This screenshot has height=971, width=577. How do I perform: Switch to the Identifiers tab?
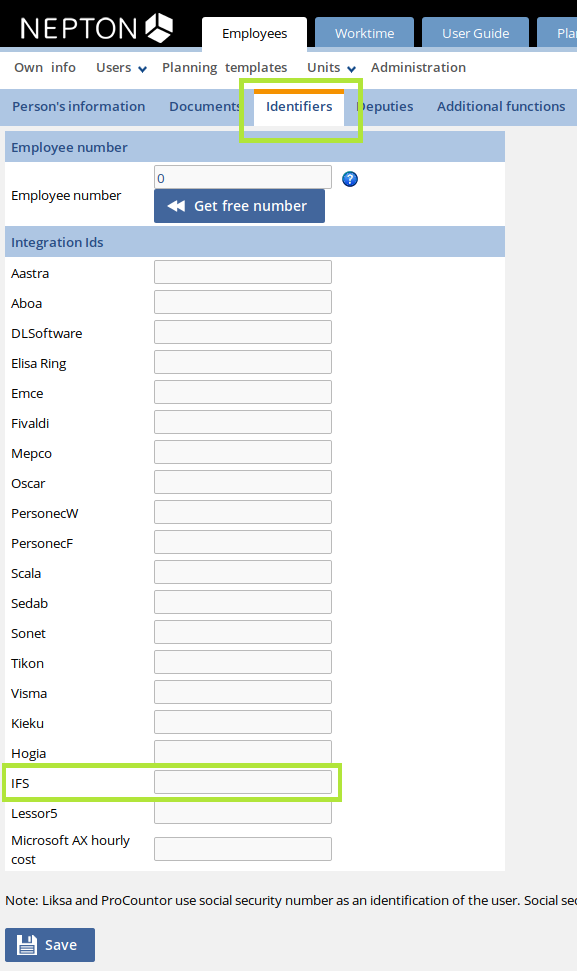pyautogui.click(x=298, y=106)
